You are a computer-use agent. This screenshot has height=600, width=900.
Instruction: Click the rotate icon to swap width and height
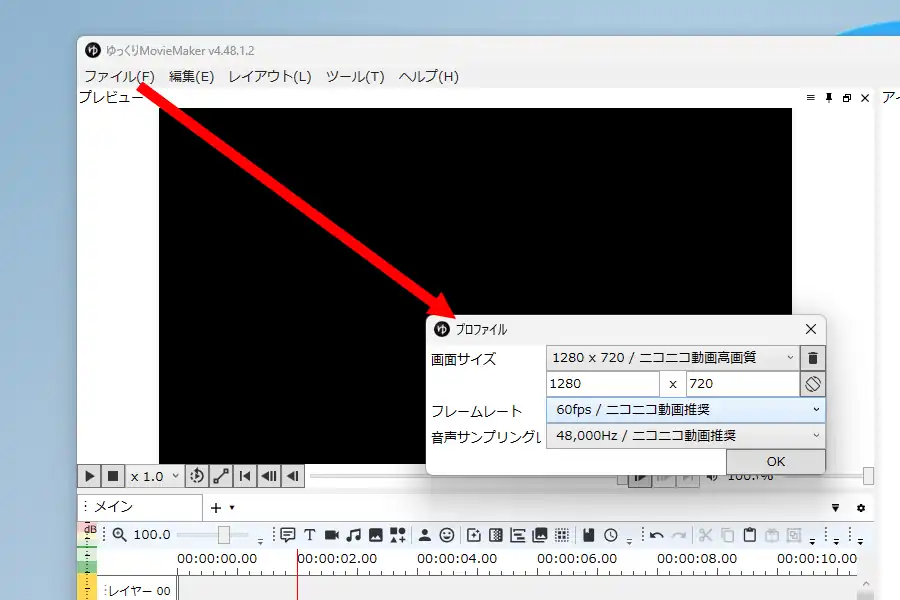pos(813,384)
